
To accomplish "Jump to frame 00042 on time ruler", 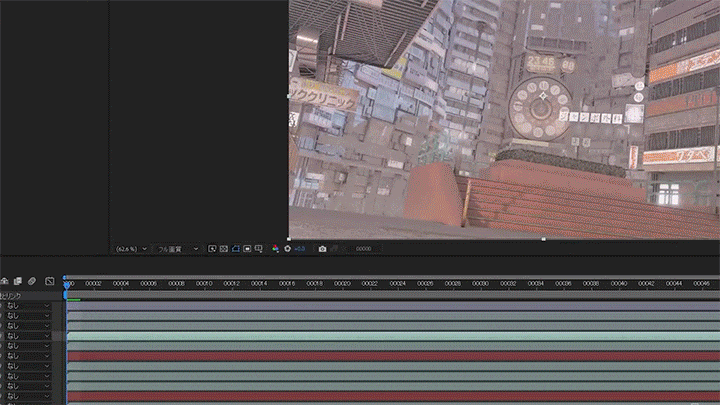I will click(647, 284).
